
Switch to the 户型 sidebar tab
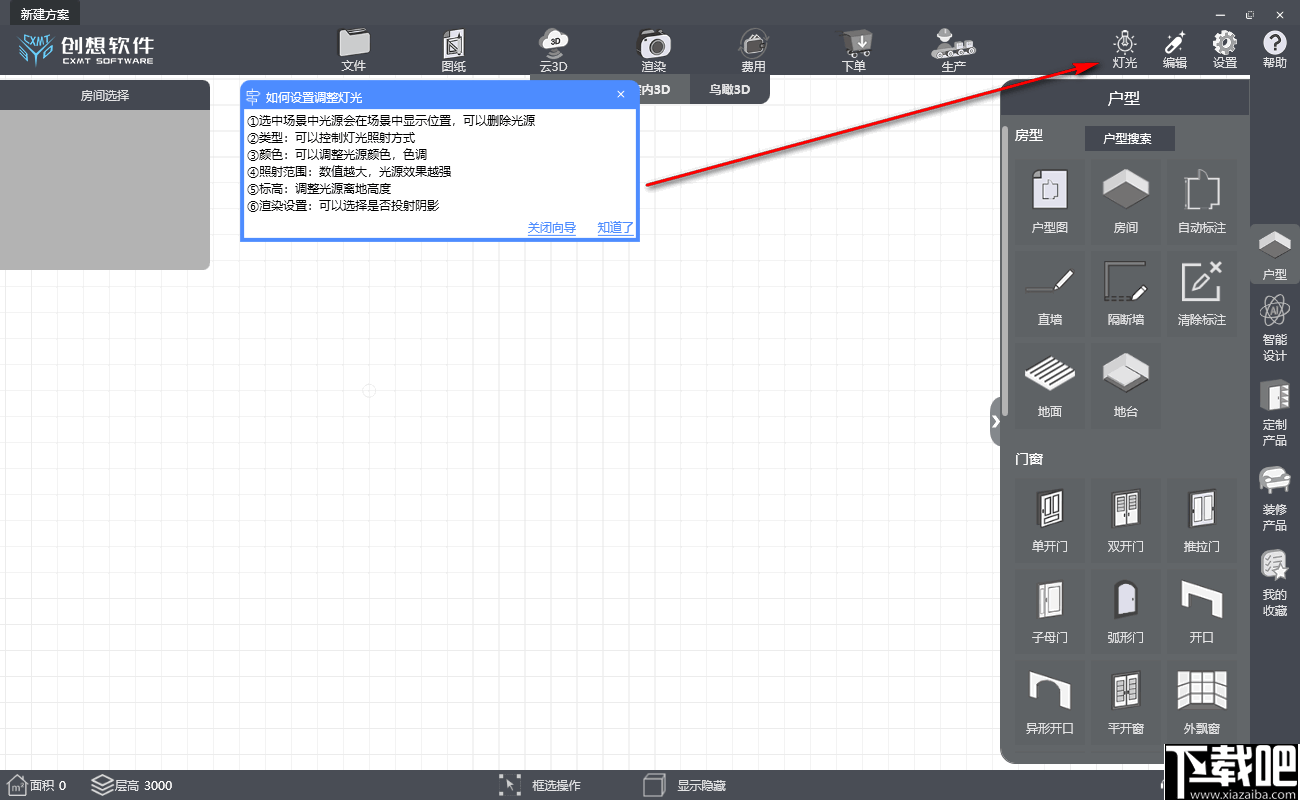click(x=1275, y=256)
